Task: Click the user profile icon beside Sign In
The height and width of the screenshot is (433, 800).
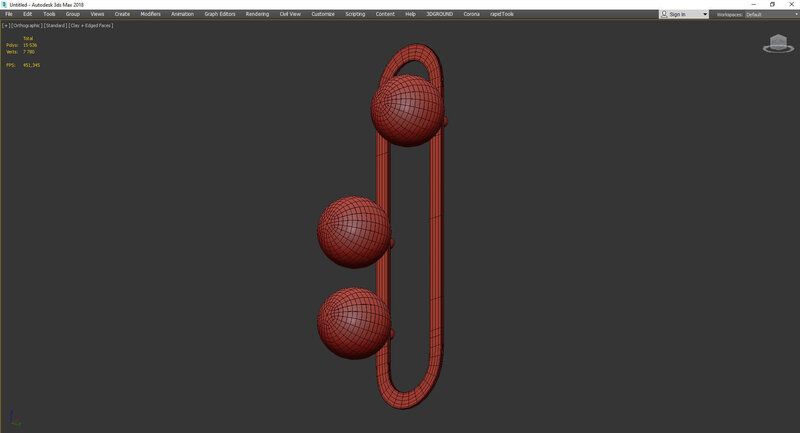Action: click(x=666, y=15)
